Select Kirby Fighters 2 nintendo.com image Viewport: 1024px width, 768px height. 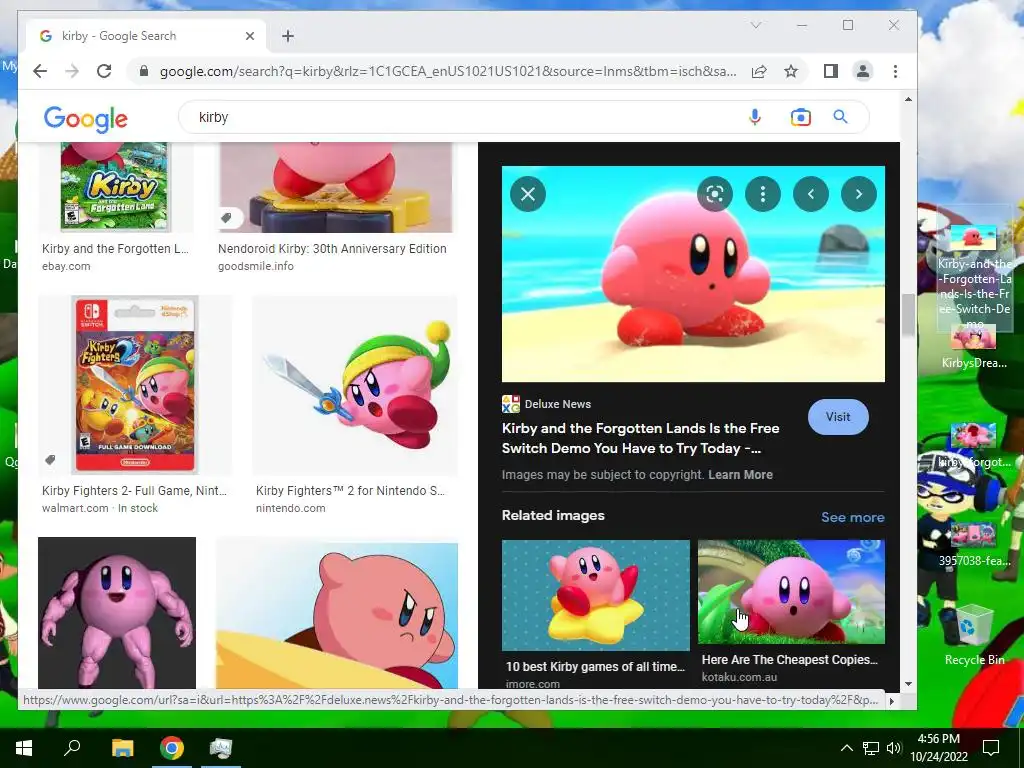[355, 385]
